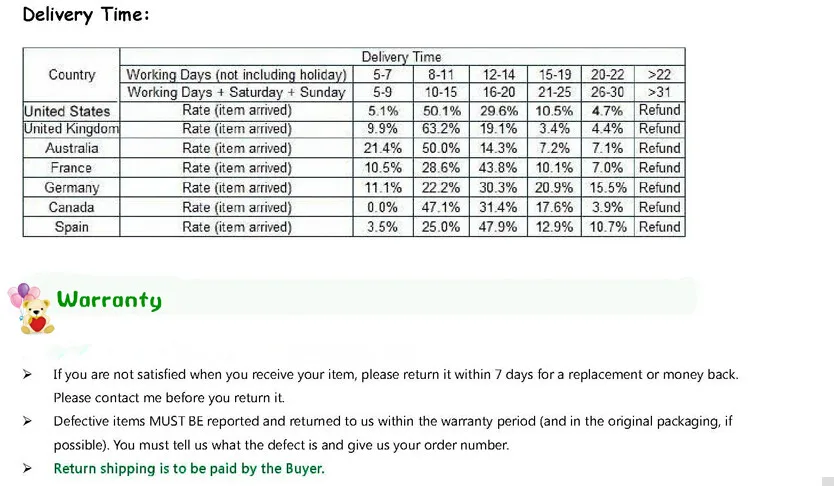
Task: Select the United States country cell
Action: (x=71, y=111)
